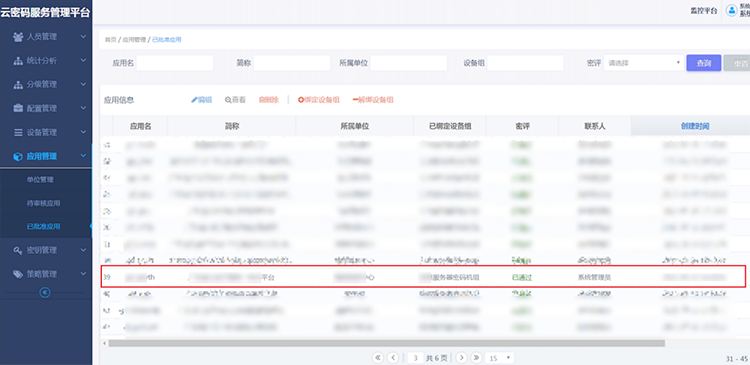Expand the 策略管理 chevron
The width and height of the screenshot is (750, 365).
point(83,274)
